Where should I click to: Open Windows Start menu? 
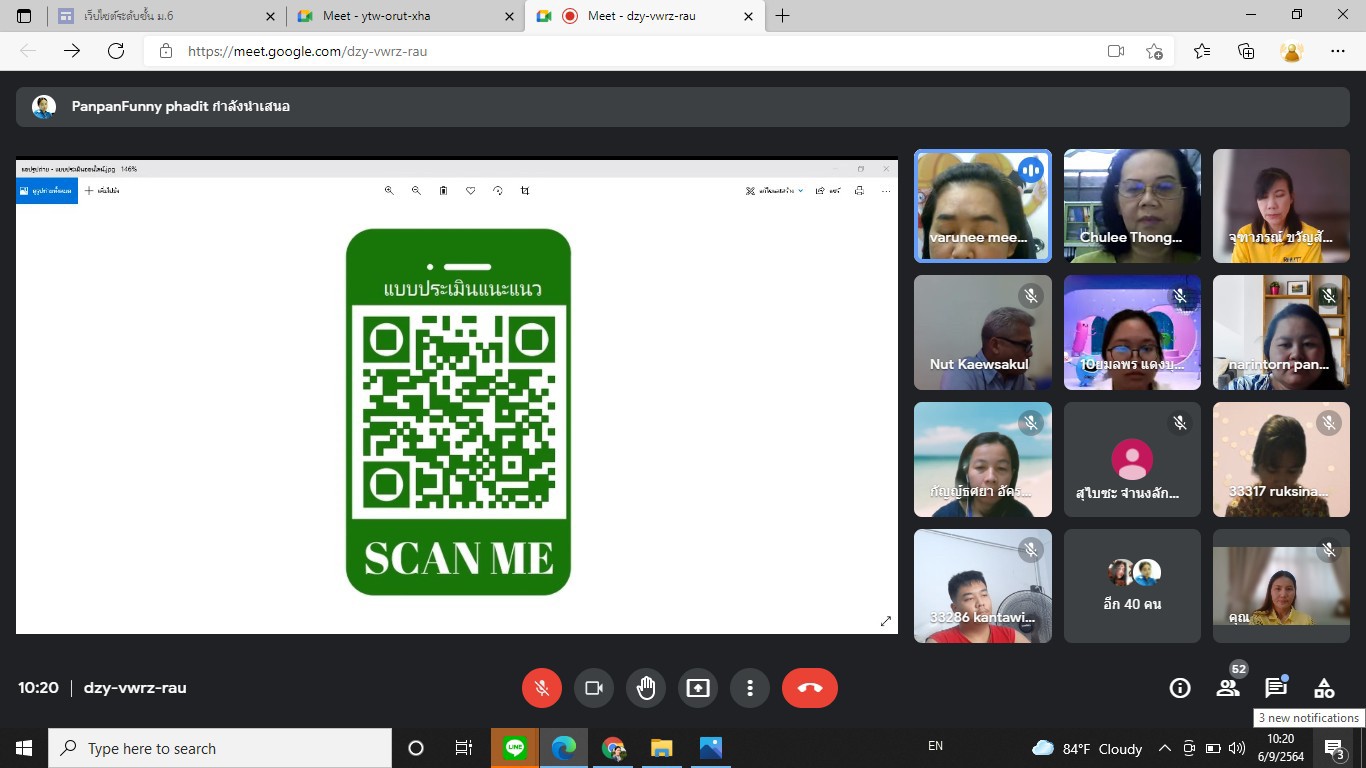click(24, 748)
